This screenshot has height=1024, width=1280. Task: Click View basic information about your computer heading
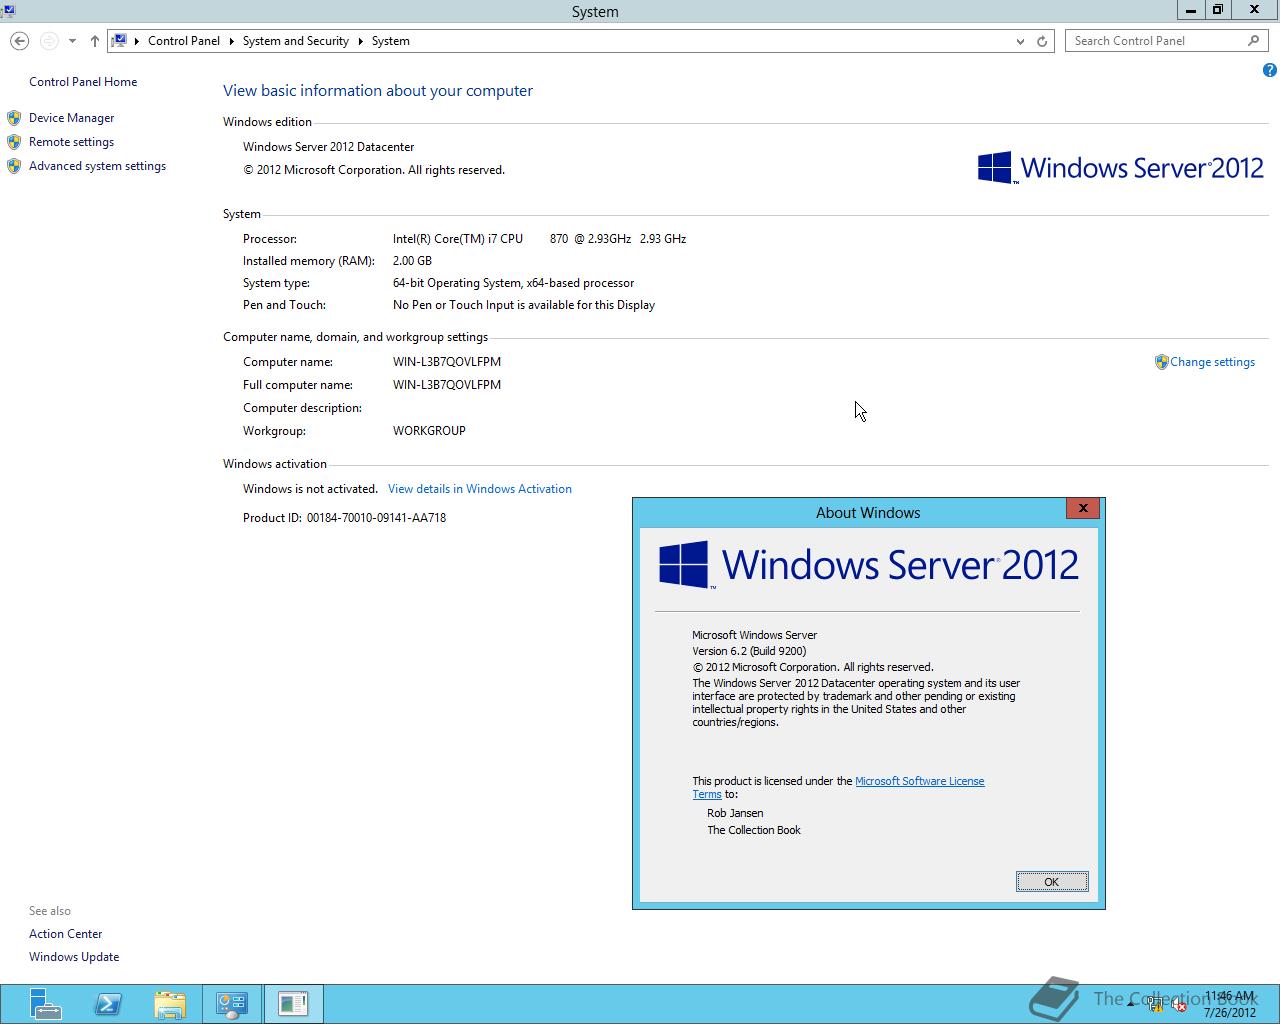[378, 90]
